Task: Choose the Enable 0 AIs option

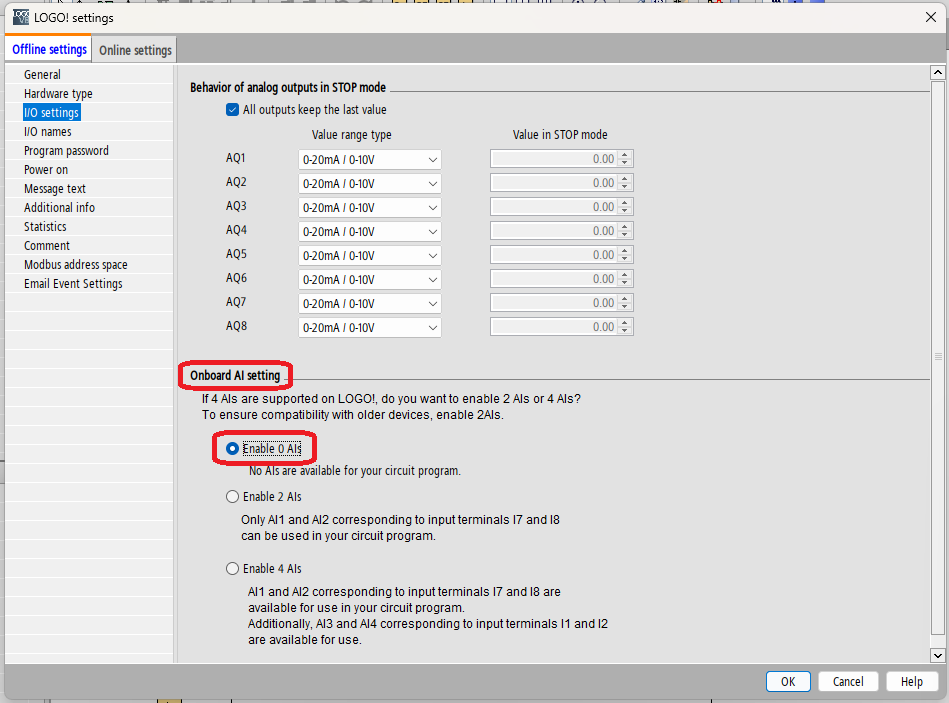Action: point(233,449)
